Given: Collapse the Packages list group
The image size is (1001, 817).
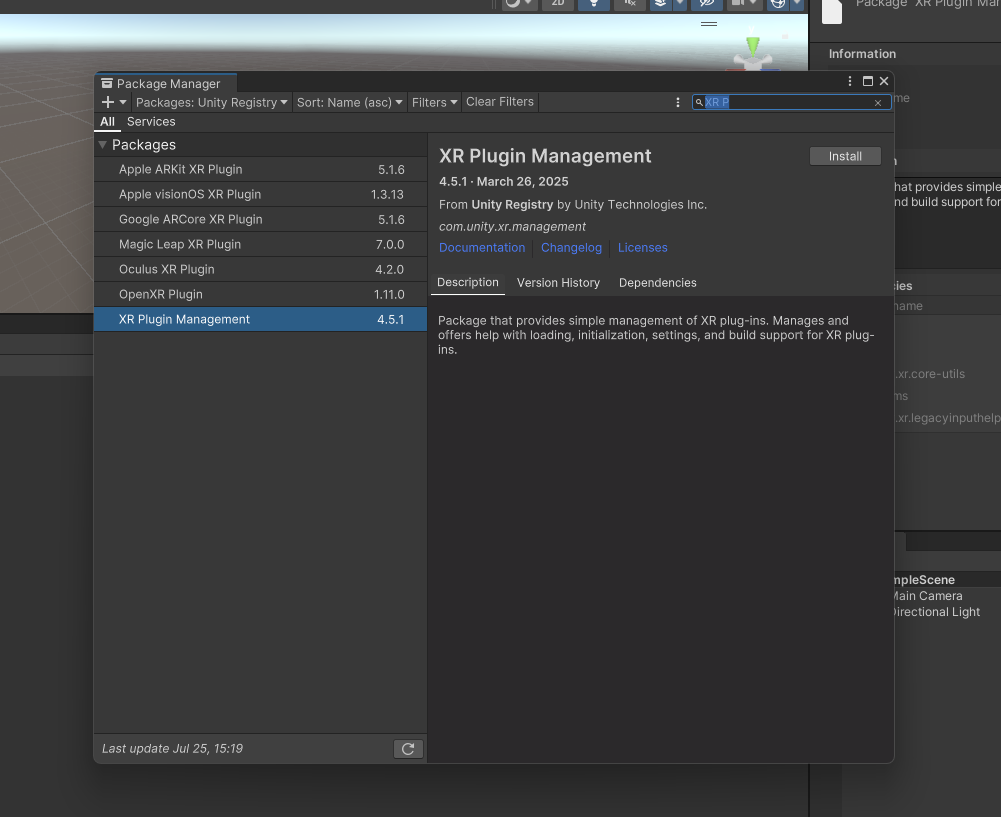Looking at the screenshot, I should pos(103,145).
